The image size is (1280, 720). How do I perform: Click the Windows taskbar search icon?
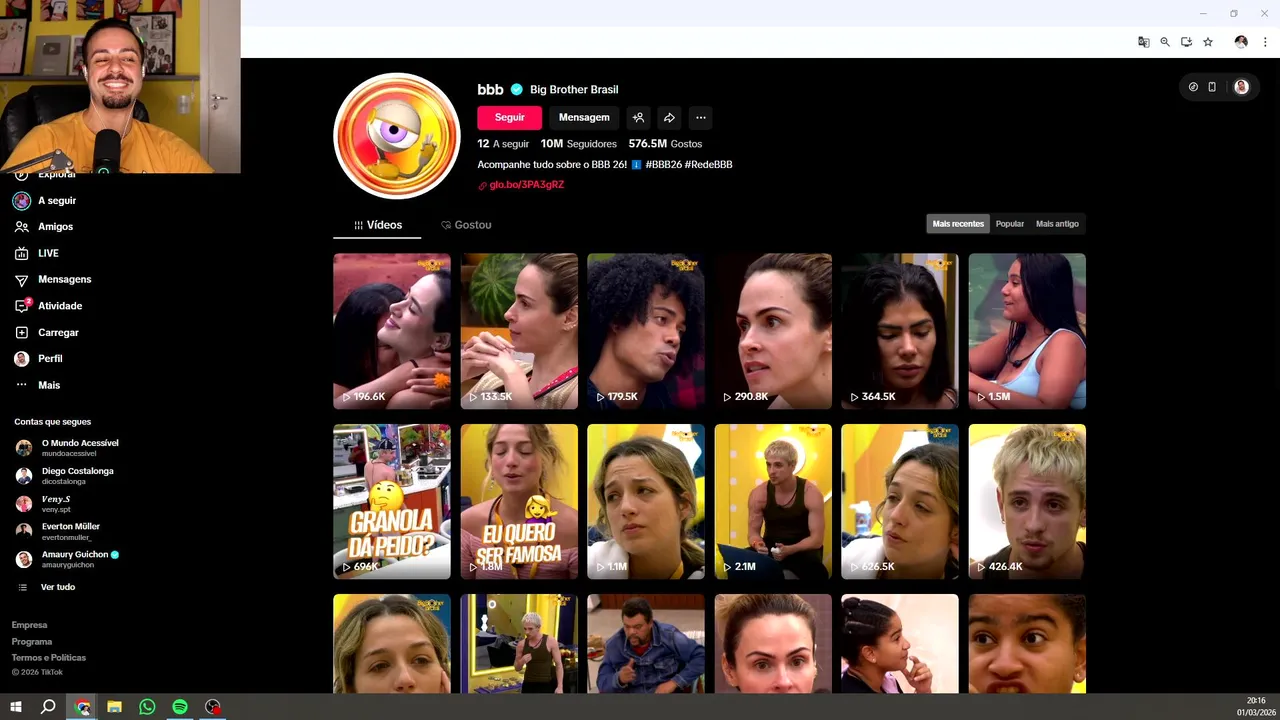point(48,707)
